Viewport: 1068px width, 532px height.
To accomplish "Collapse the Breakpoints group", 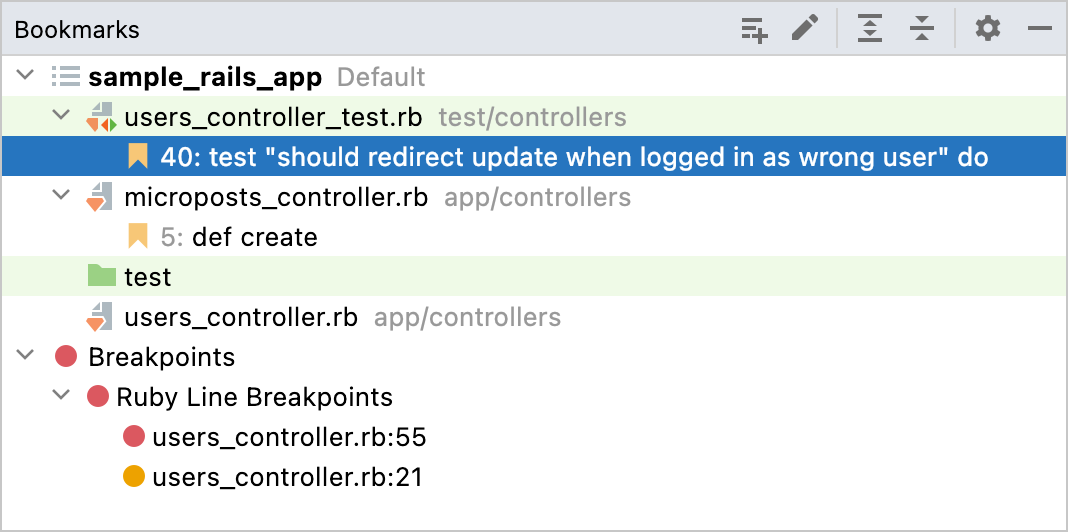I will point(27,357).
